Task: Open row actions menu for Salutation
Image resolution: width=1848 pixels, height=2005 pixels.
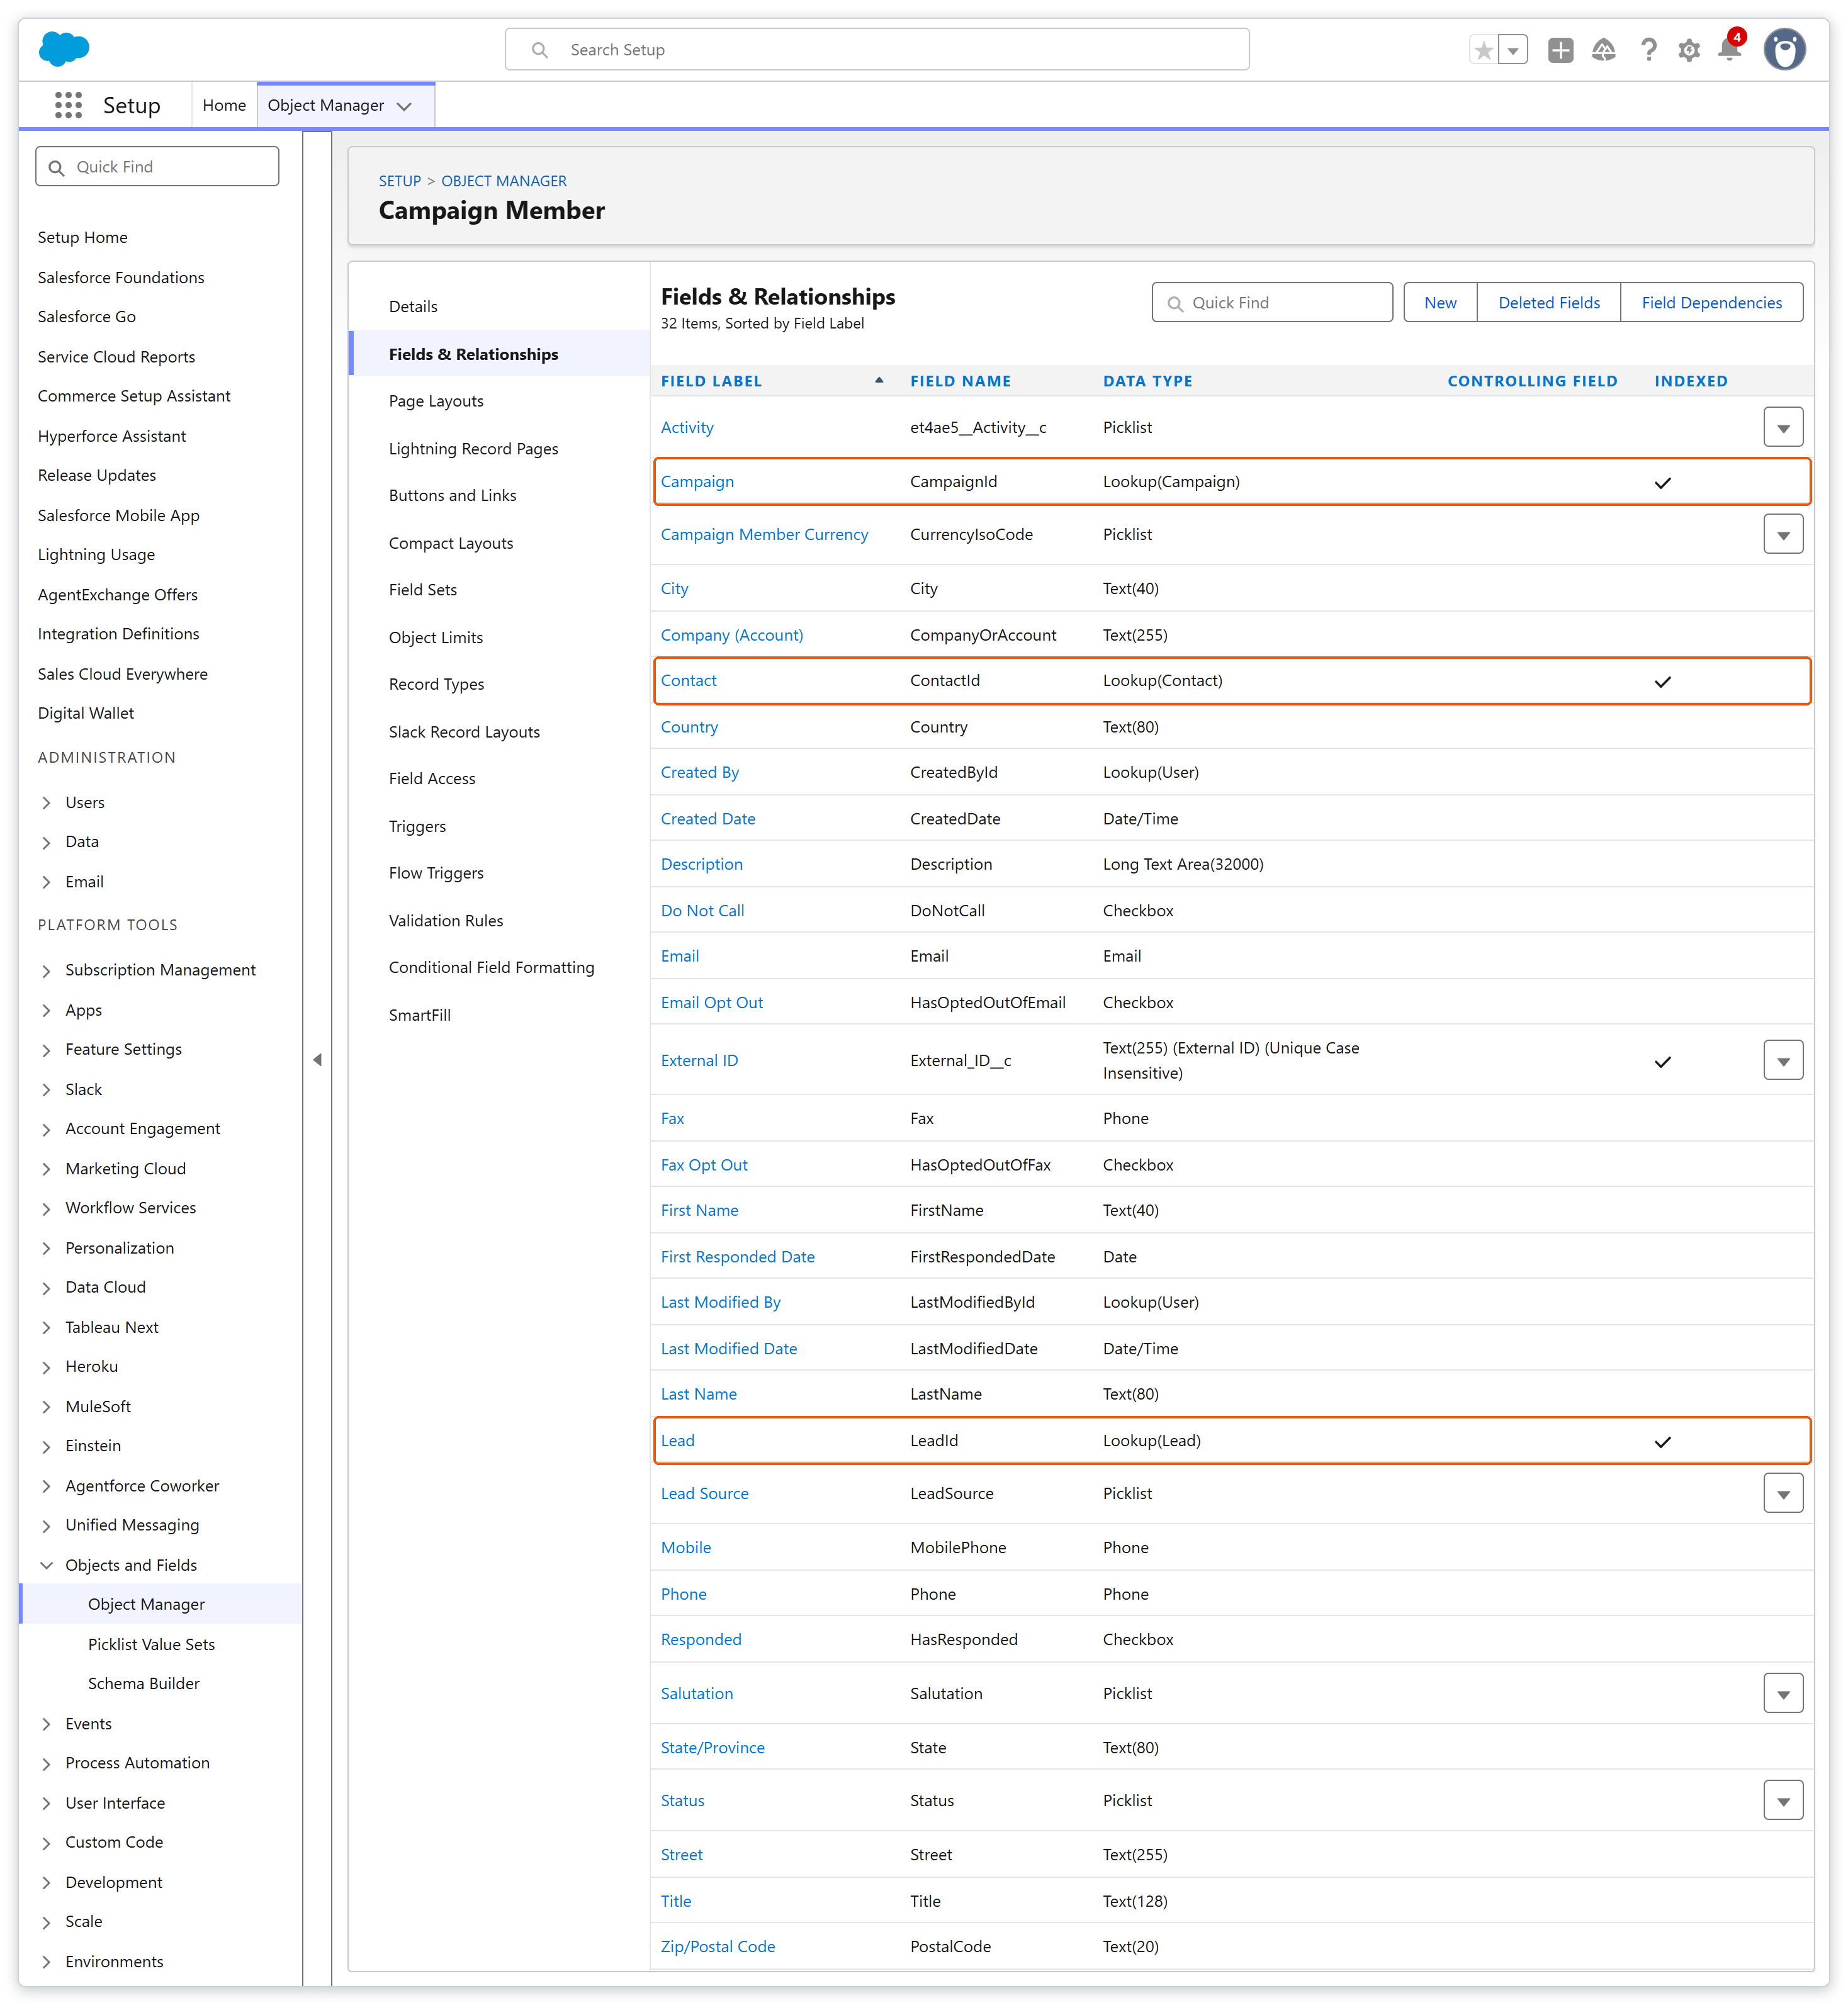Action: (1783, 1693)
